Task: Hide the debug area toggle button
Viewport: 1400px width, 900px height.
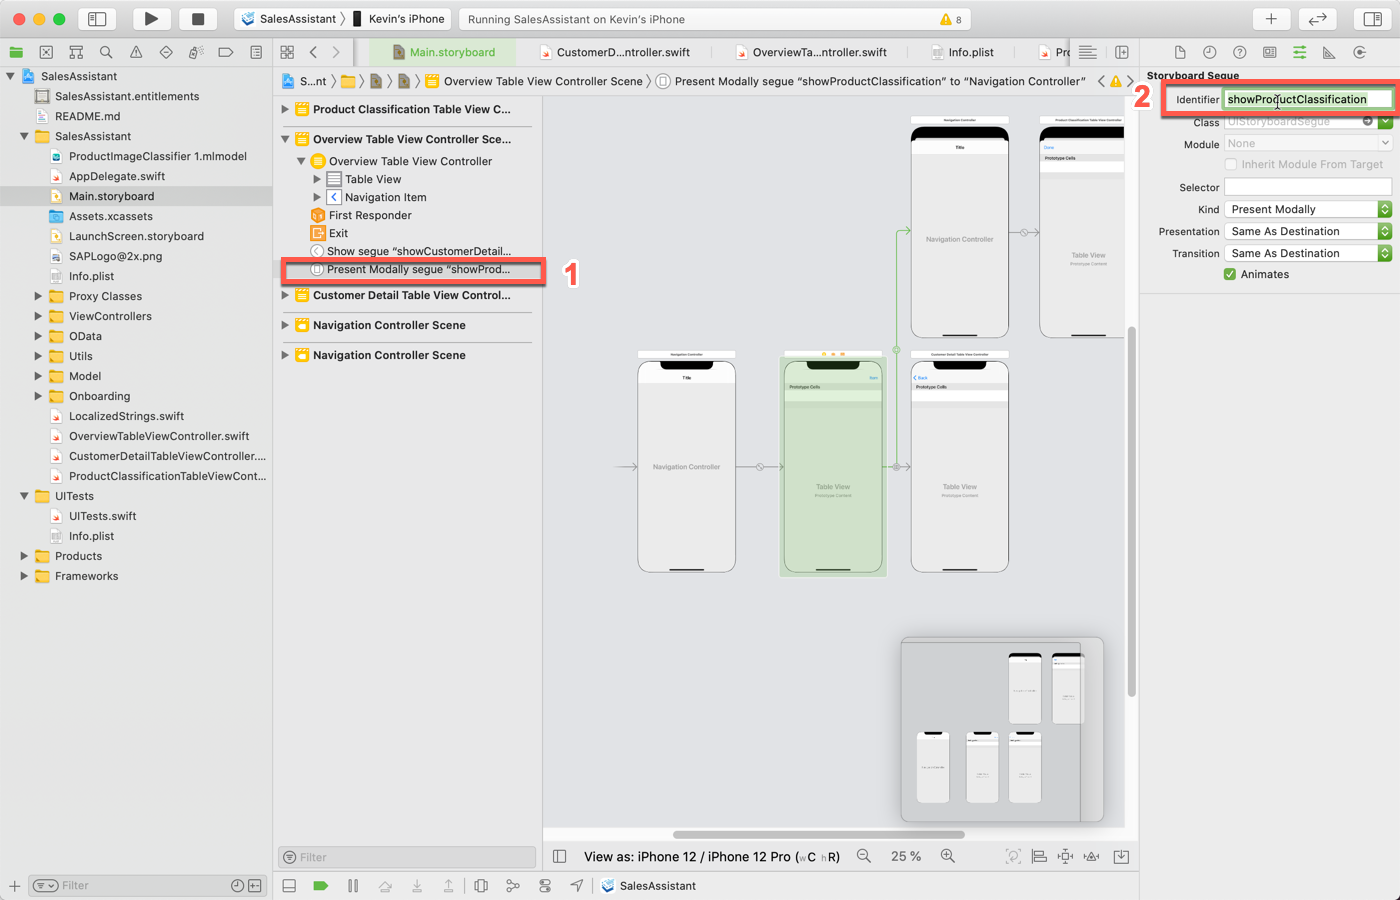Action: click(289, 886)
